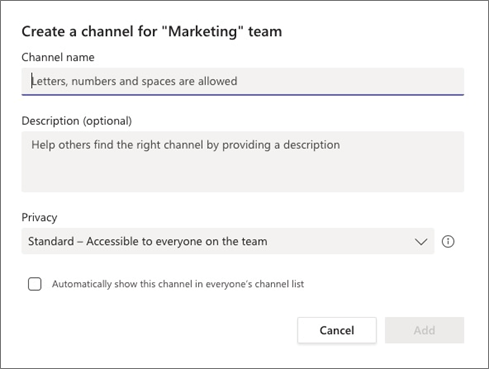489x369 pixels.
Task: Focus the Description text area
Action: (x=243, y=162)
